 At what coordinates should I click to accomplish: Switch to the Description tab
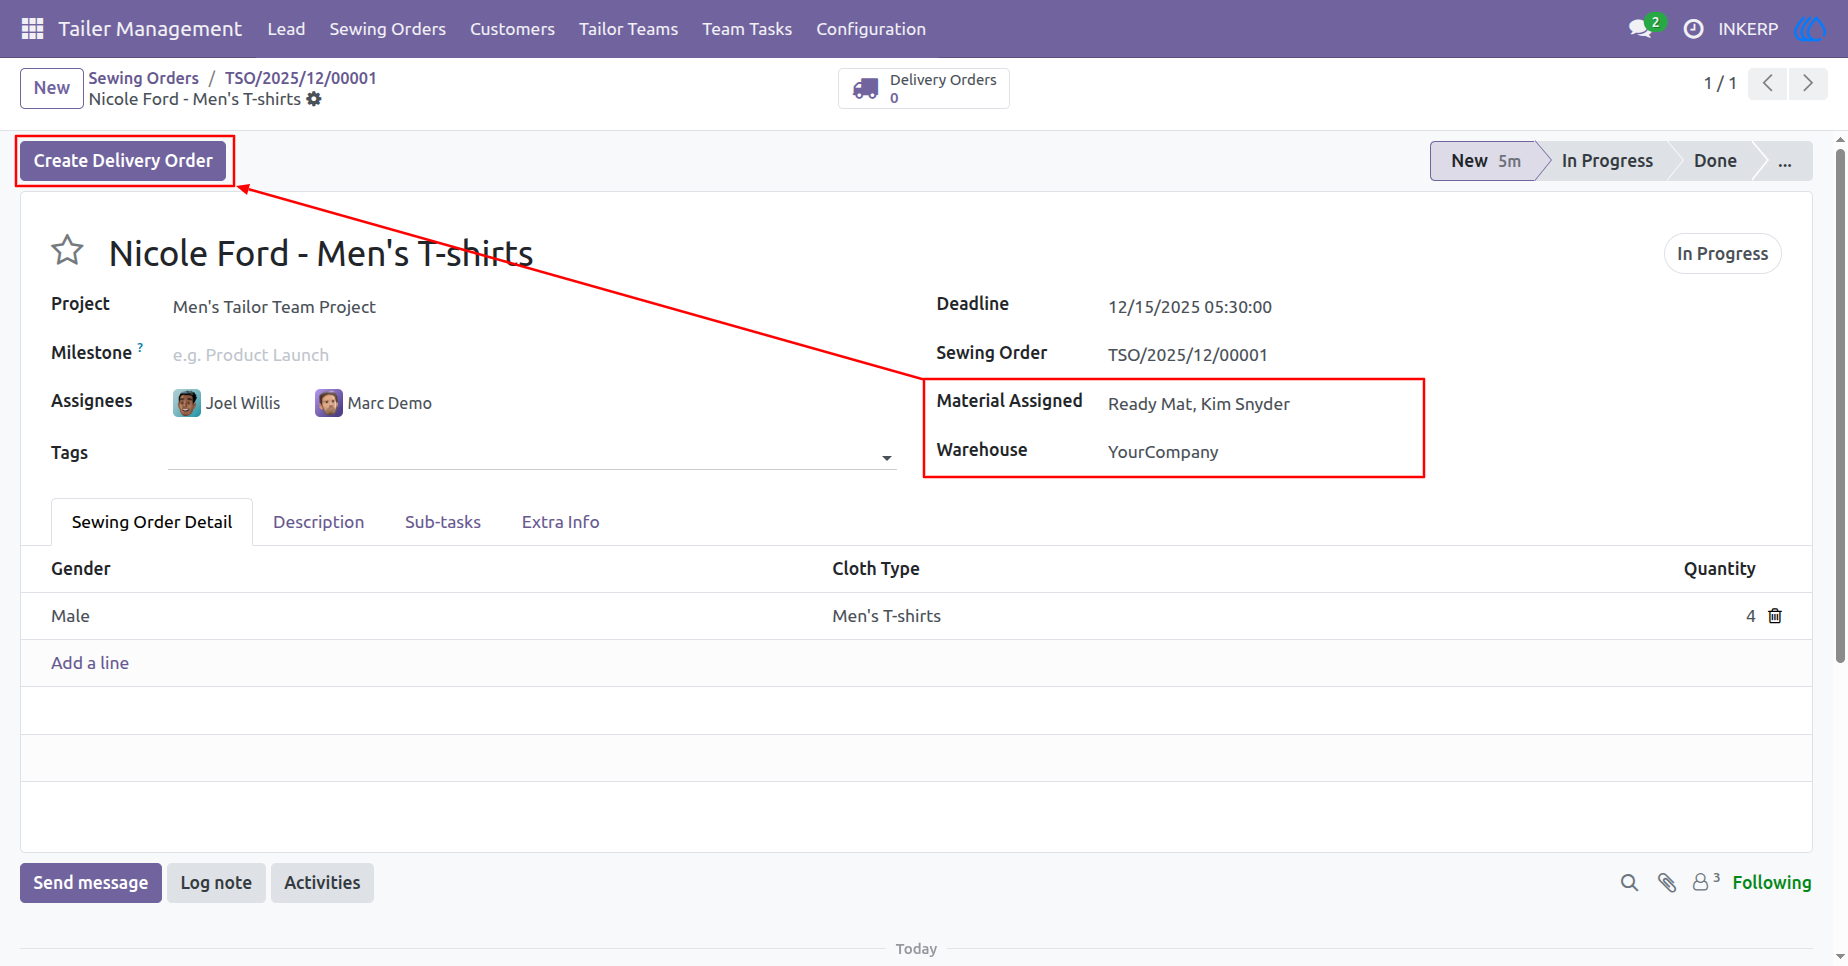click(x=318, y=522)
